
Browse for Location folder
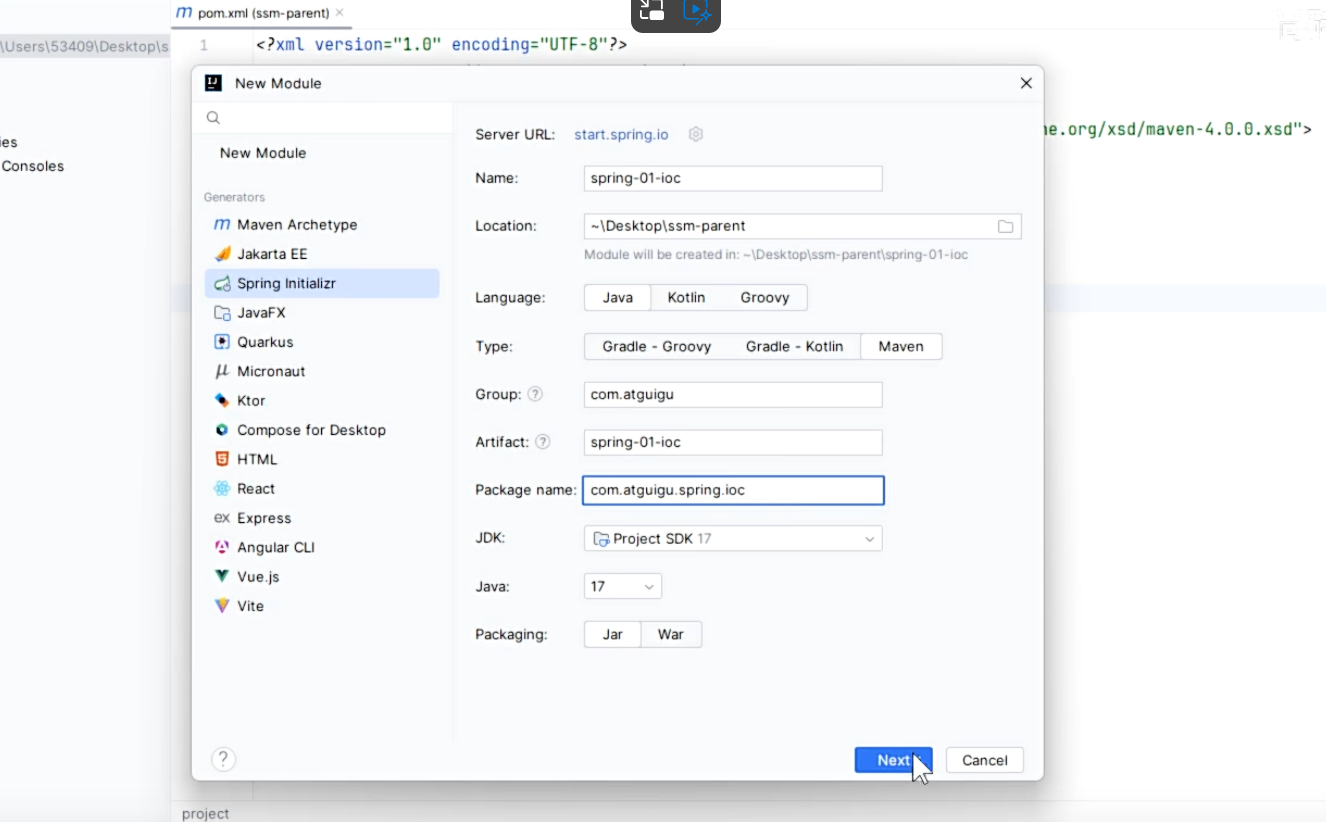[x=1005, y=226]
